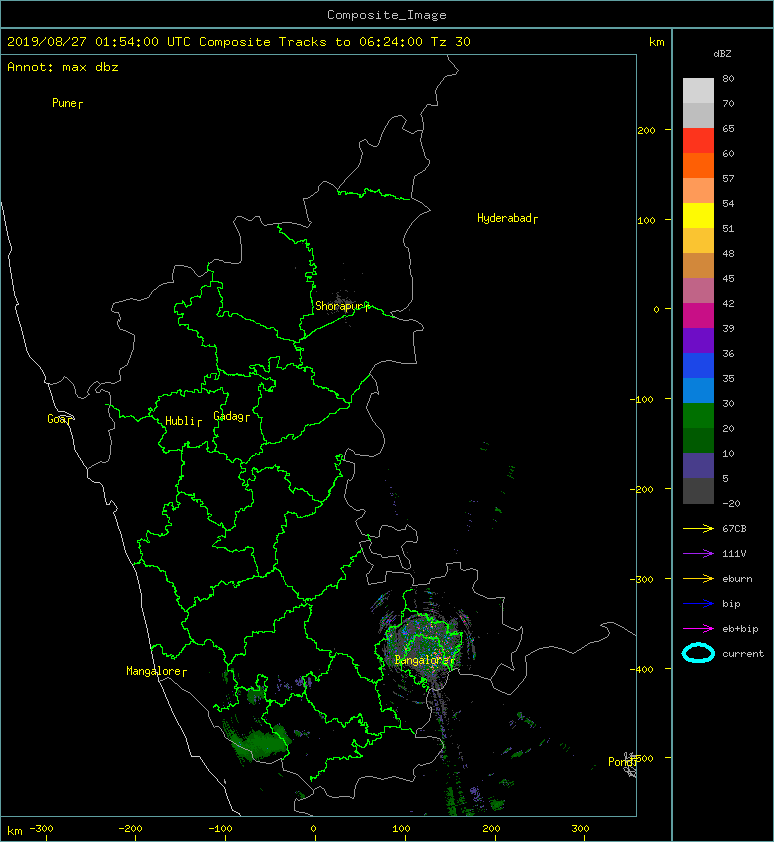This screenshot has height=842, width=774.
Task: Click the km unit label at top right
Action: click(x=656, y=42)
